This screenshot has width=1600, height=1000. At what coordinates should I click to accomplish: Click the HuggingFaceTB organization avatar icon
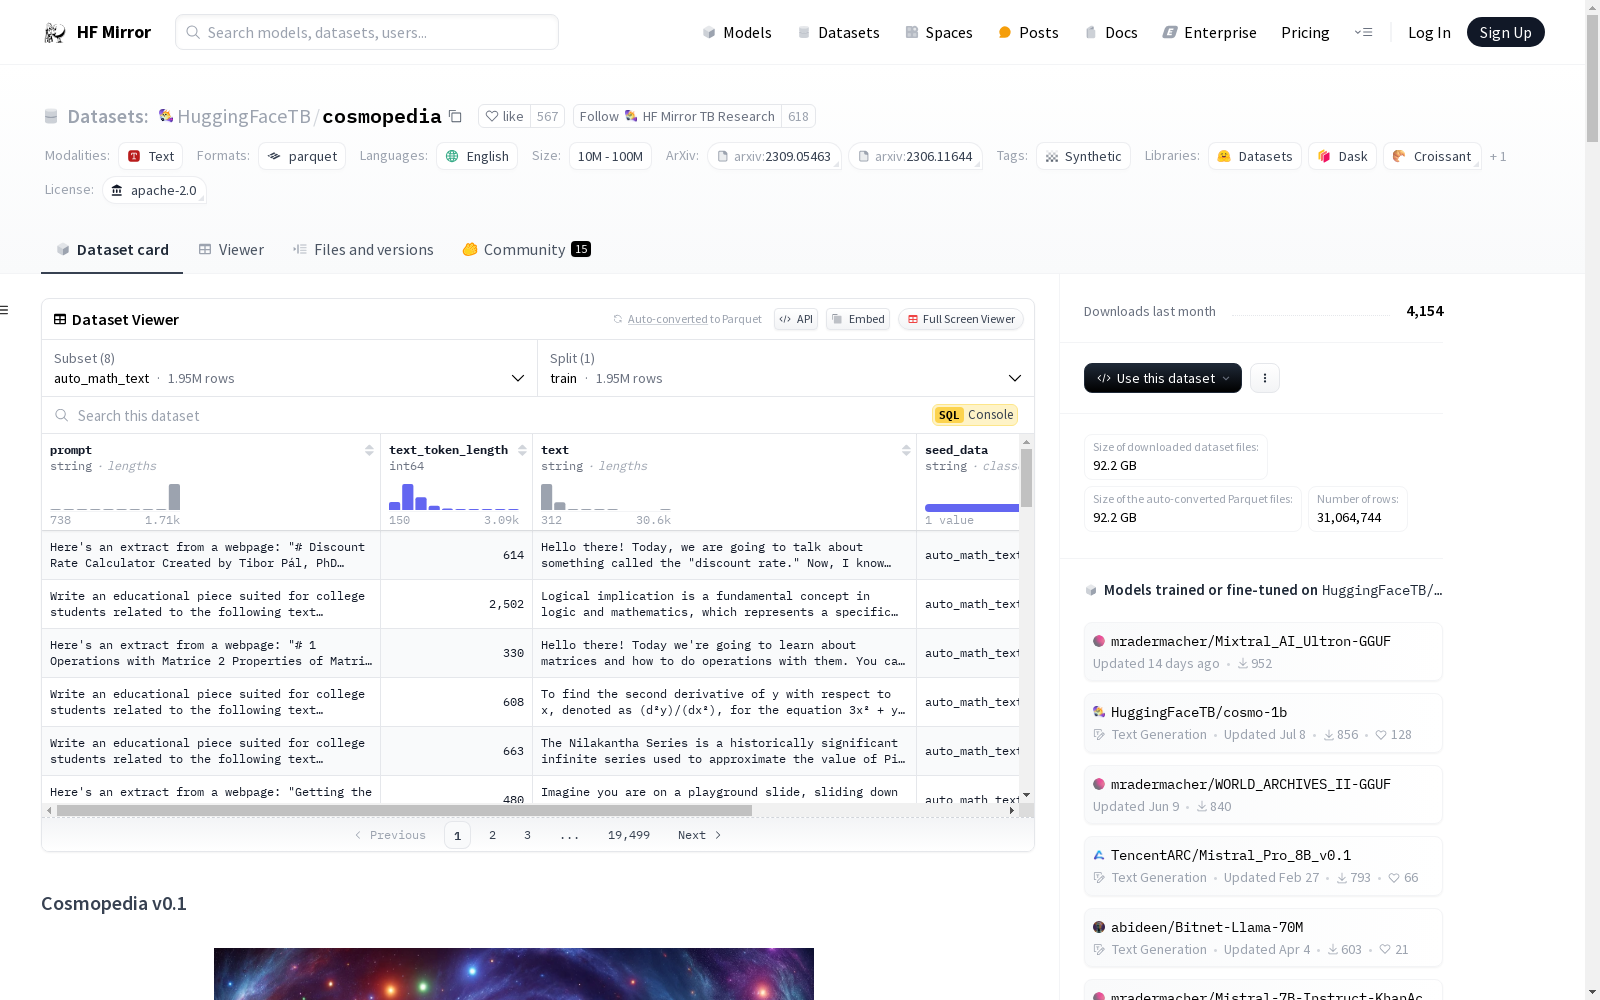[x=166, y=116]
